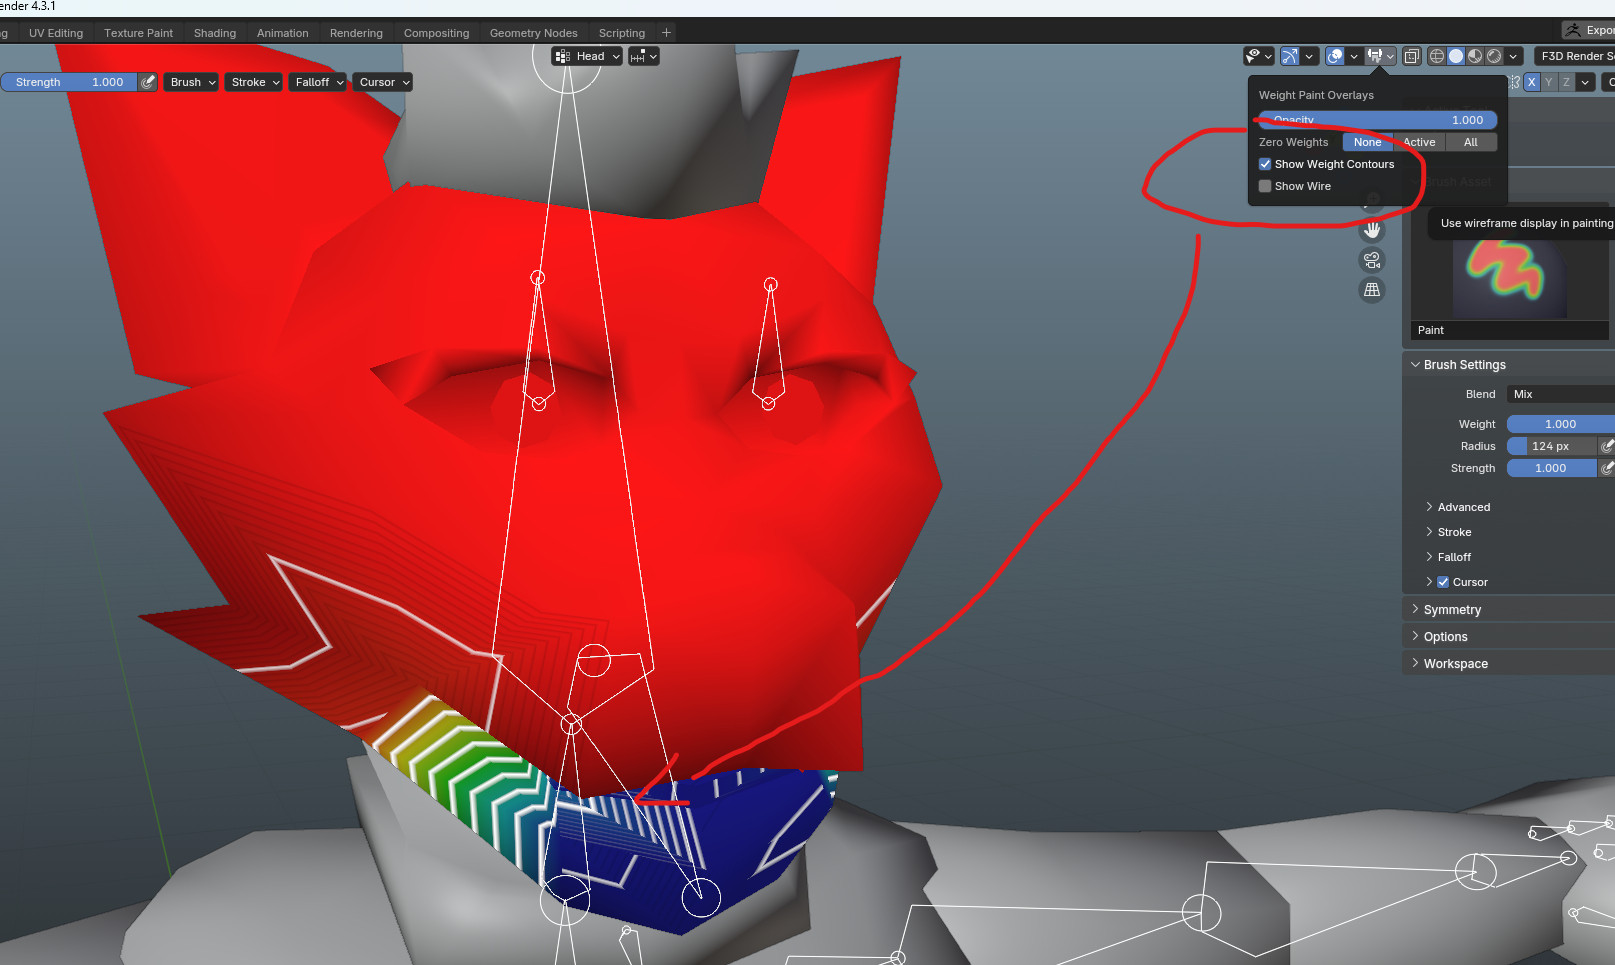Click the Weight slider in Brush Settings

(x=1560, y=424)
